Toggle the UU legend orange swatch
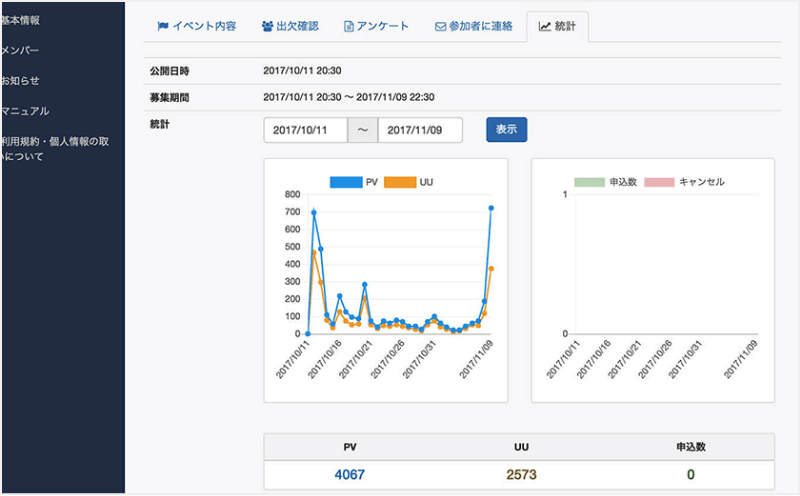The image size is (800, 496). (x=400, y=182)
